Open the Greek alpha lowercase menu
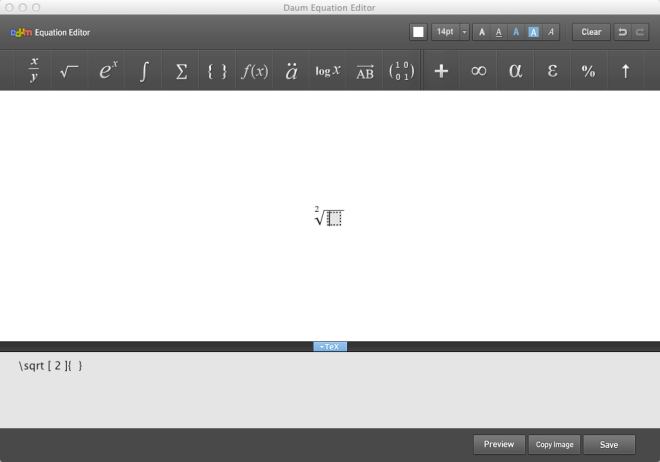660x462 pixels. [x=515, y=70]
